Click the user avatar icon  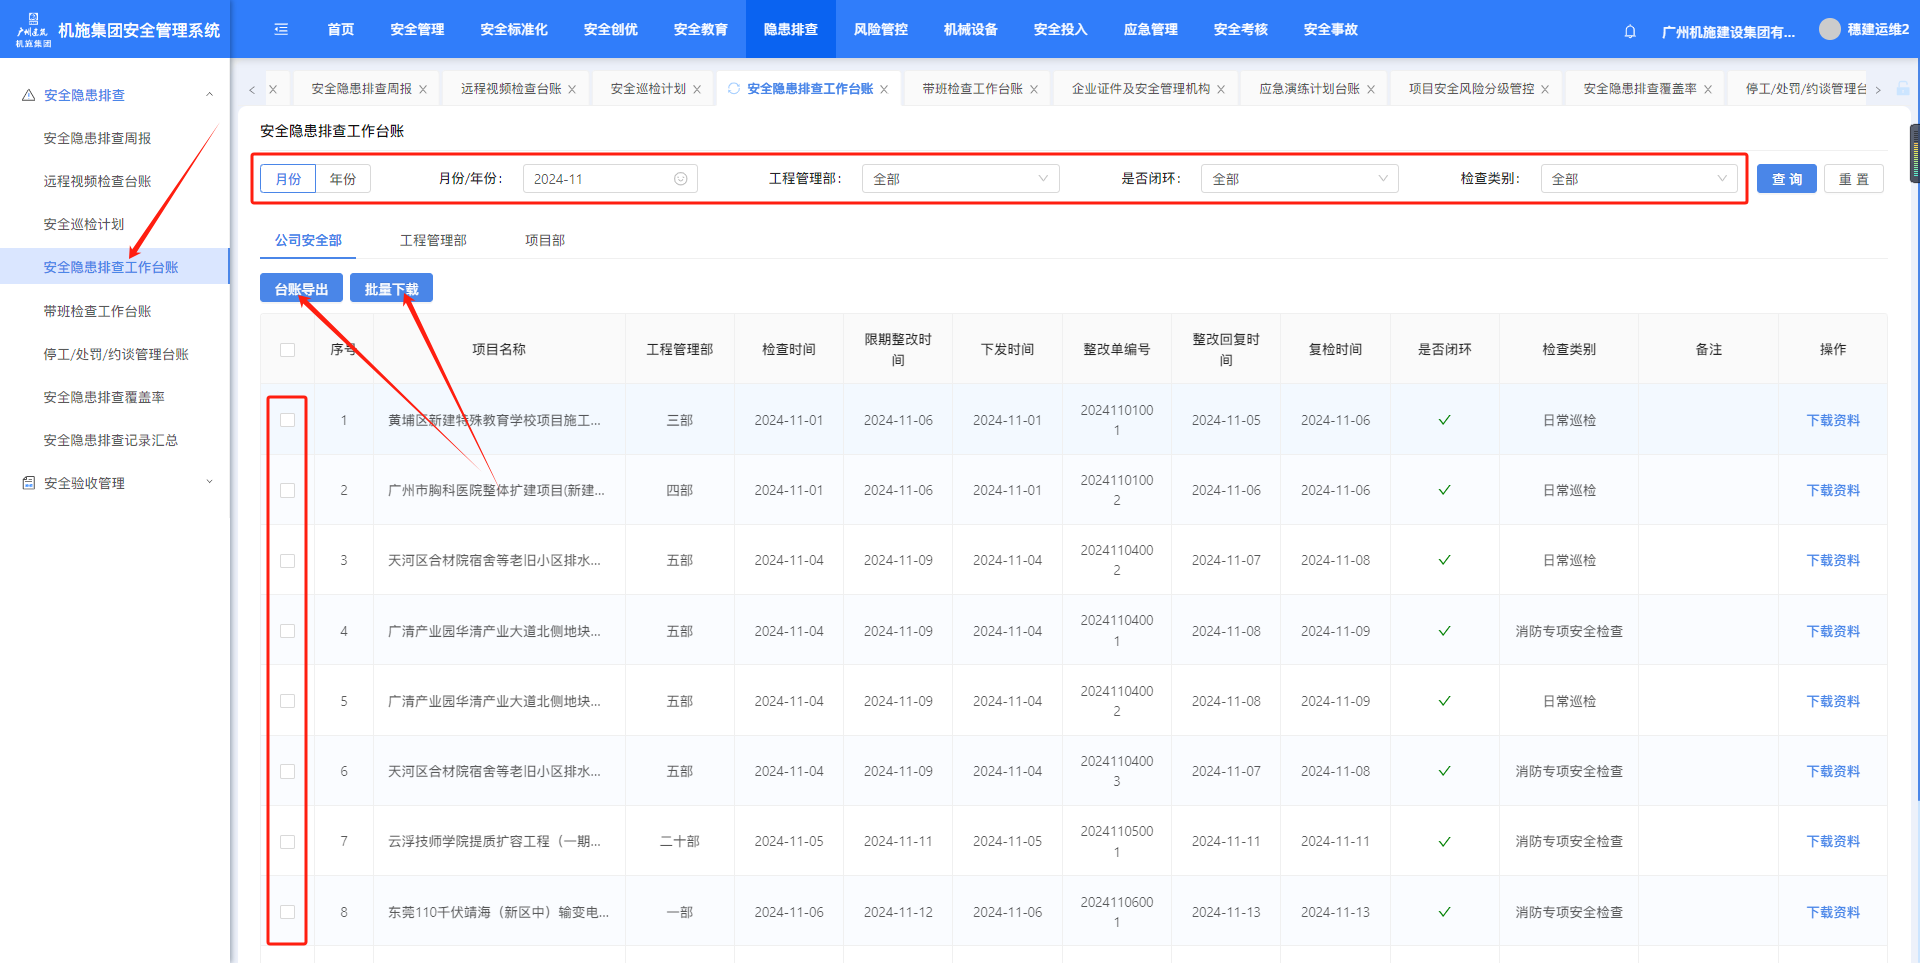click(x=1829, y=29)
